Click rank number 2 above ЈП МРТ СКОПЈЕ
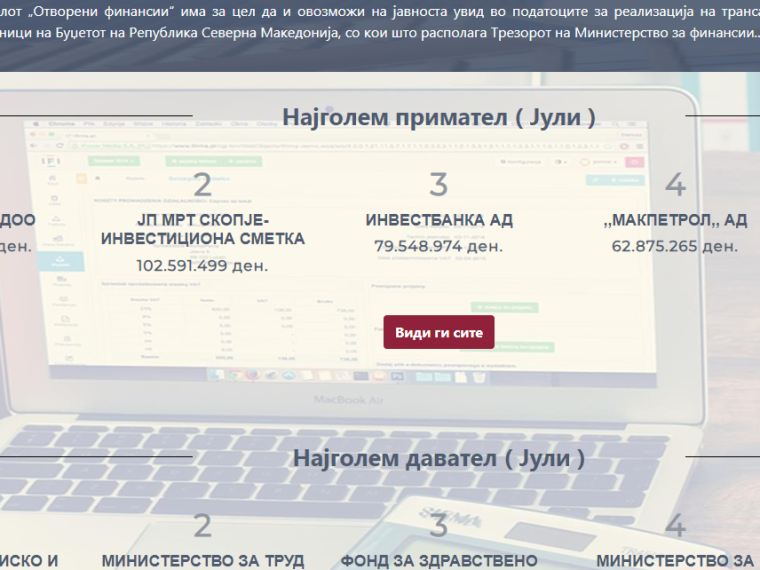 pyautogui.click(x=203, y=185)
